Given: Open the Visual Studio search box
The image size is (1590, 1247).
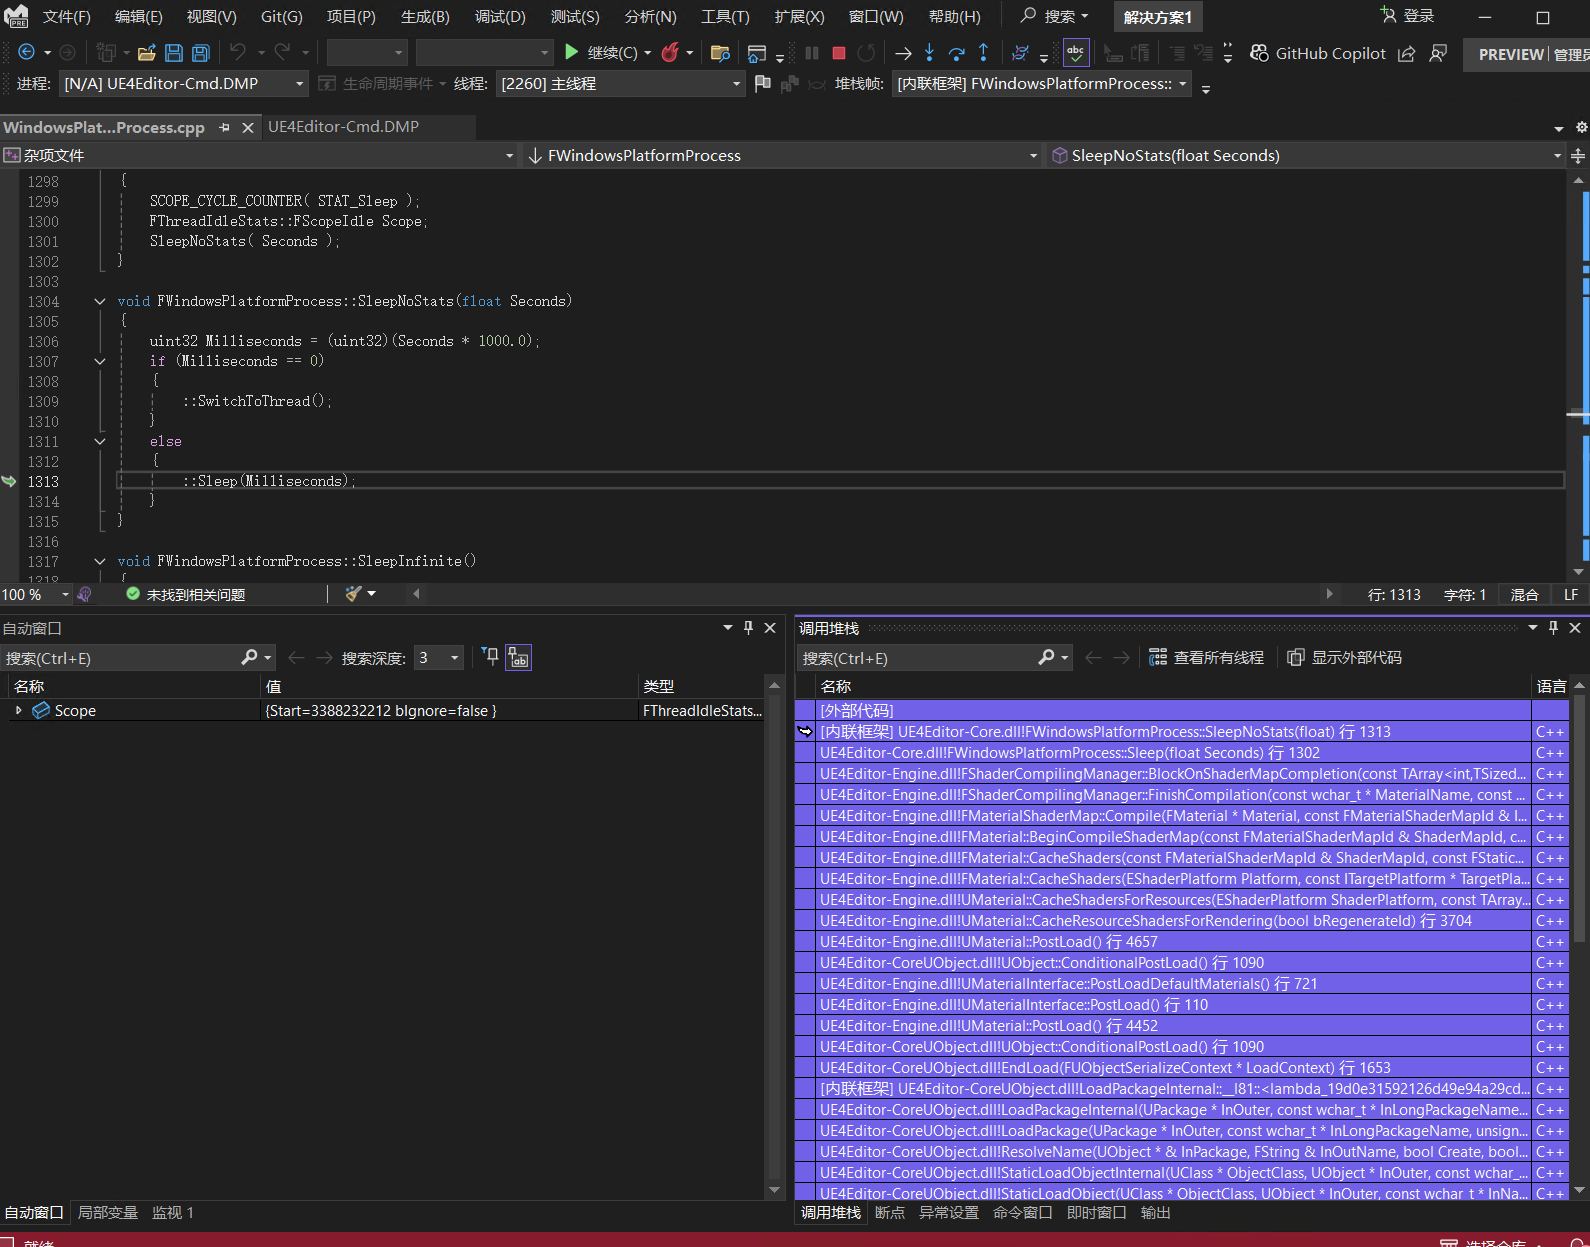Looking at the screenshot, I should 1053,16.
